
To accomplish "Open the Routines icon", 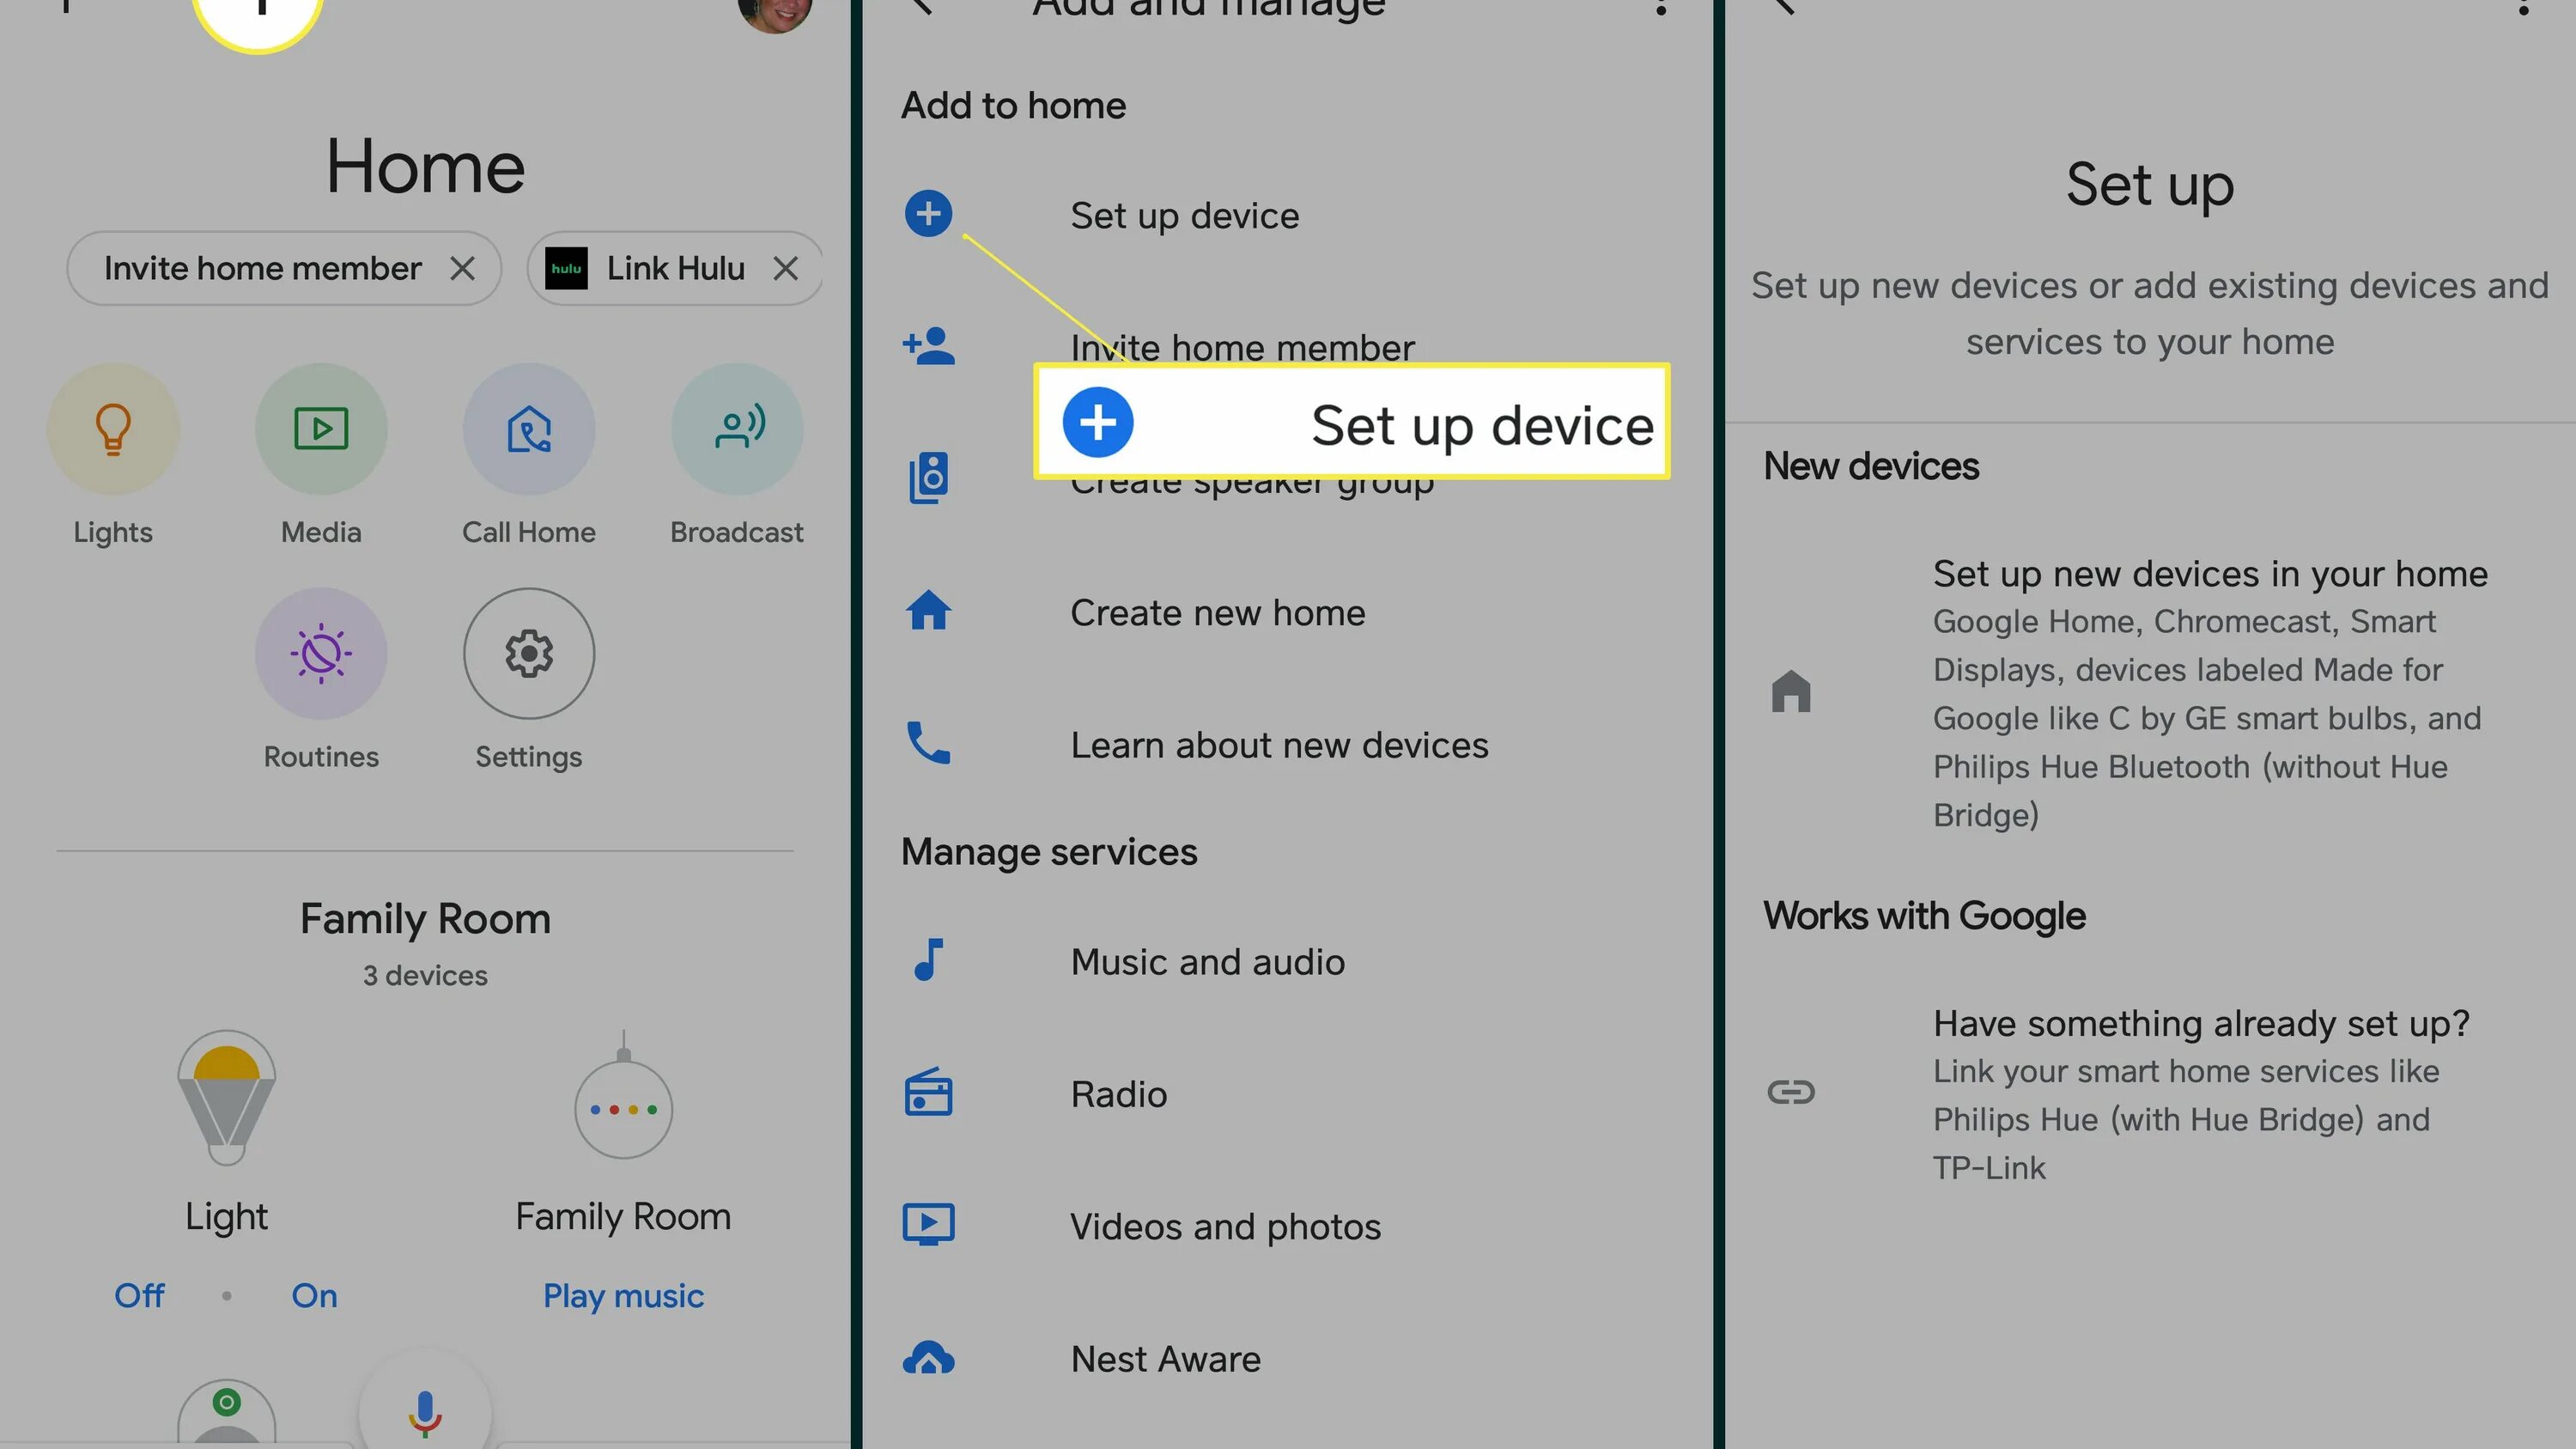I will click(x=320, y=653).
